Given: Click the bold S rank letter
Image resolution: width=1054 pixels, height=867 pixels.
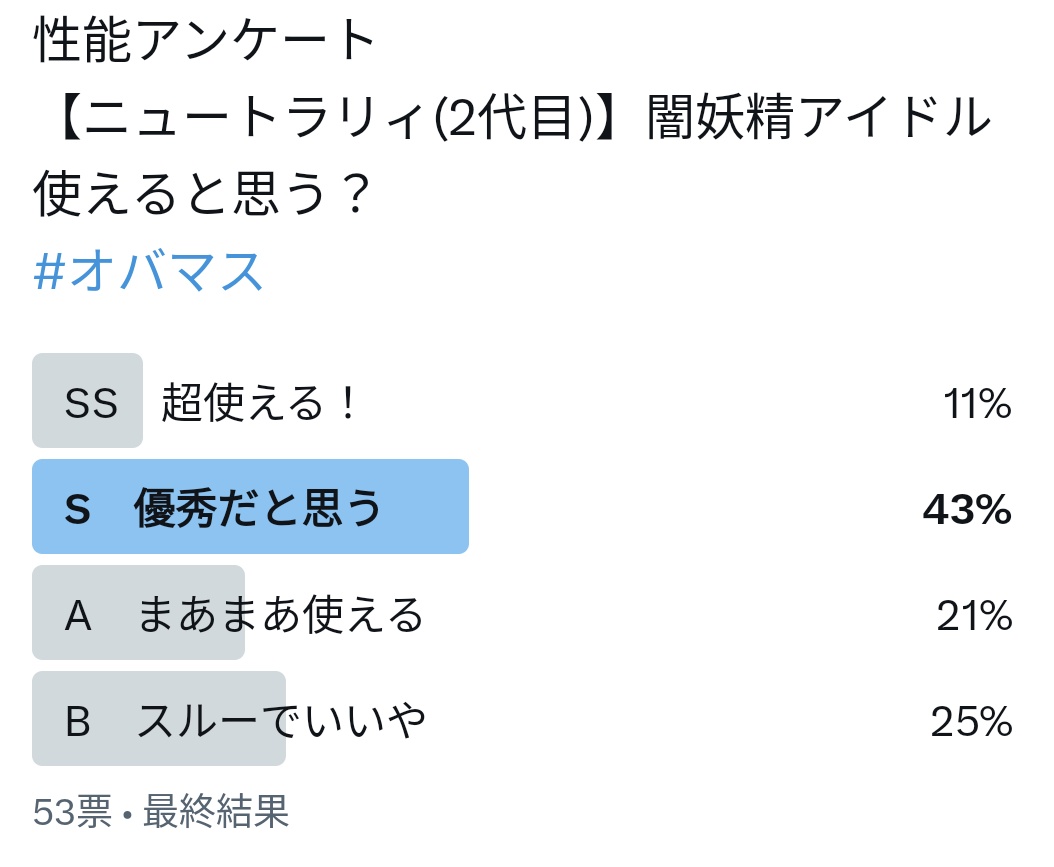Looking at the screenshot, I should (x=77, y=509).
